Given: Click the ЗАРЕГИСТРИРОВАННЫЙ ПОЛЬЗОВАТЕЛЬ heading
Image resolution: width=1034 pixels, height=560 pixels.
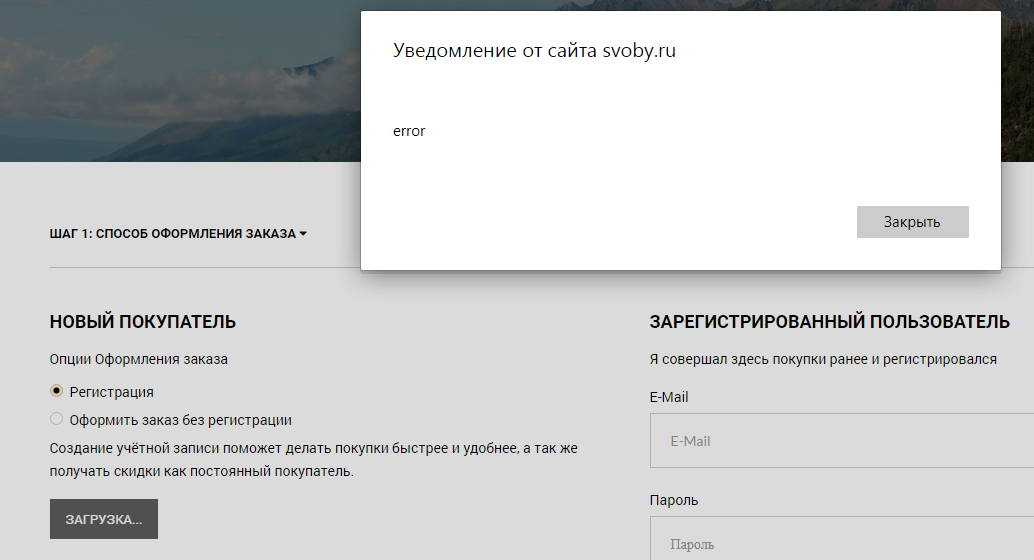Looking at the screenshot, I should click(x=830, y=322).
